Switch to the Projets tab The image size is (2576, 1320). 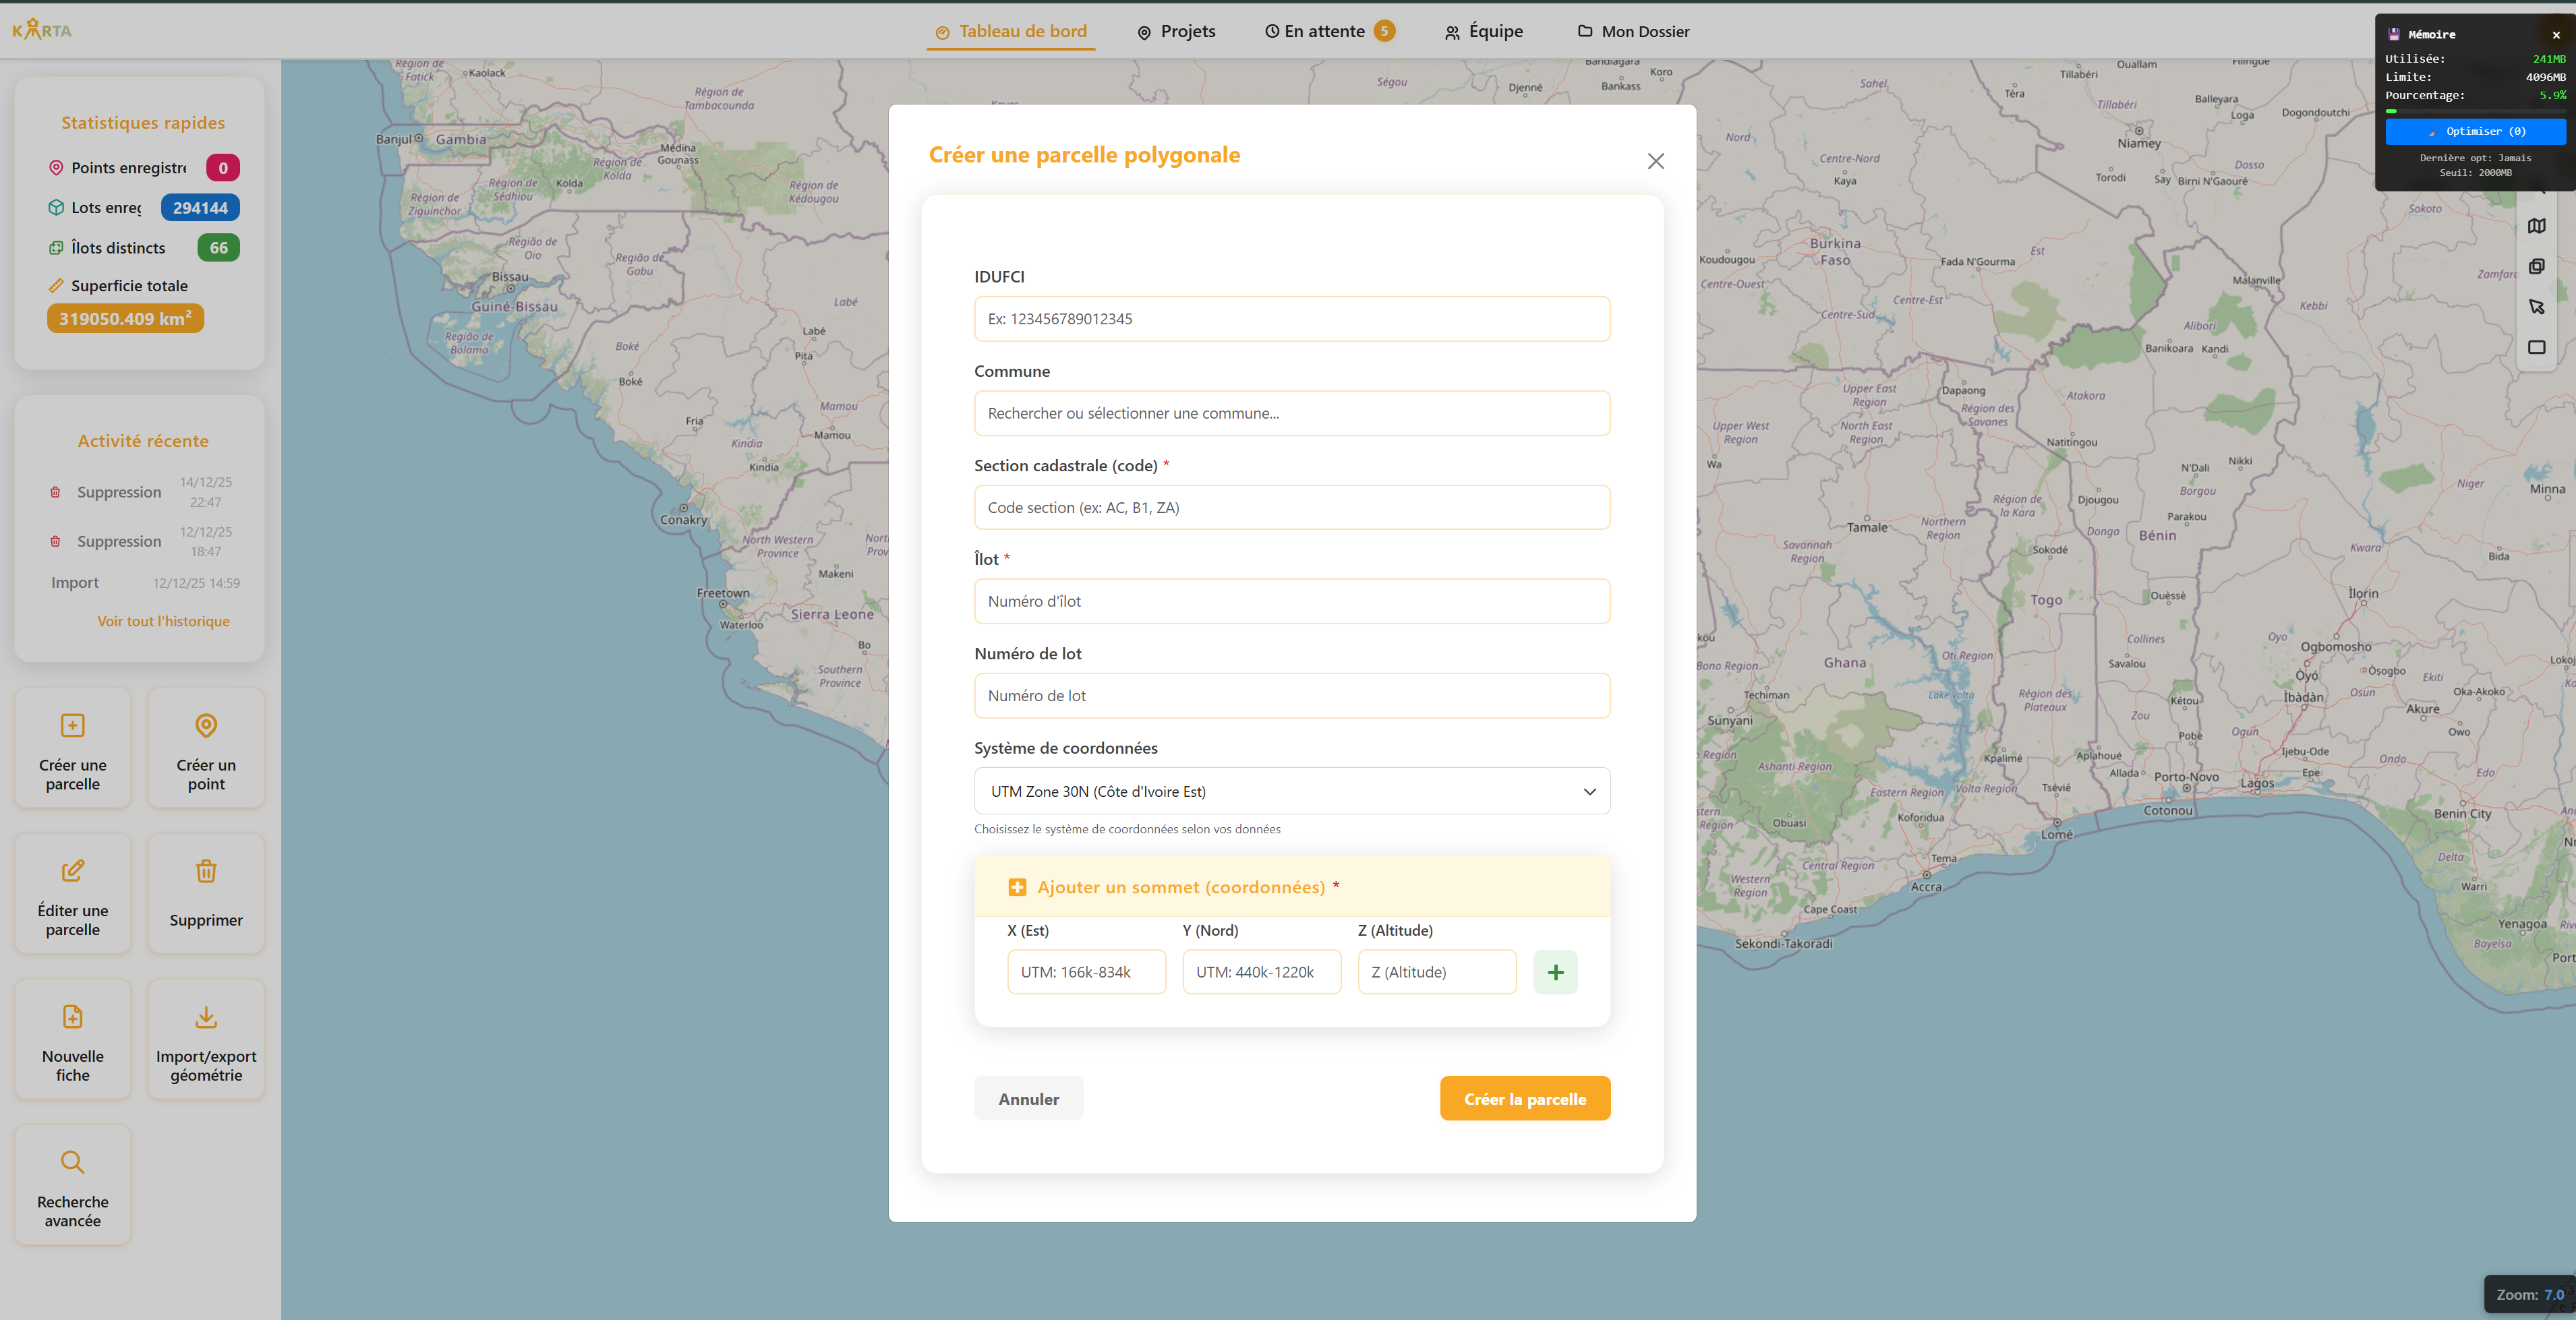click(x=1176, y=31)
